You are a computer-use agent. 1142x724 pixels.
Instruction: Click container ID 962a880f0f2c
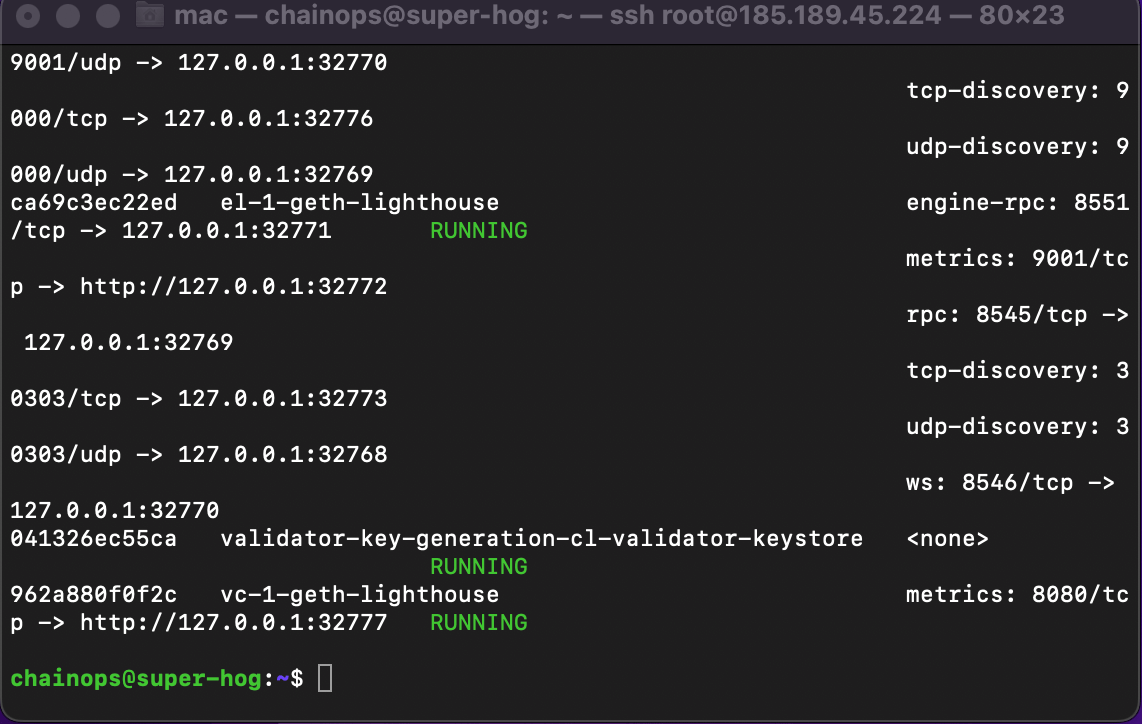pos(94,595)
